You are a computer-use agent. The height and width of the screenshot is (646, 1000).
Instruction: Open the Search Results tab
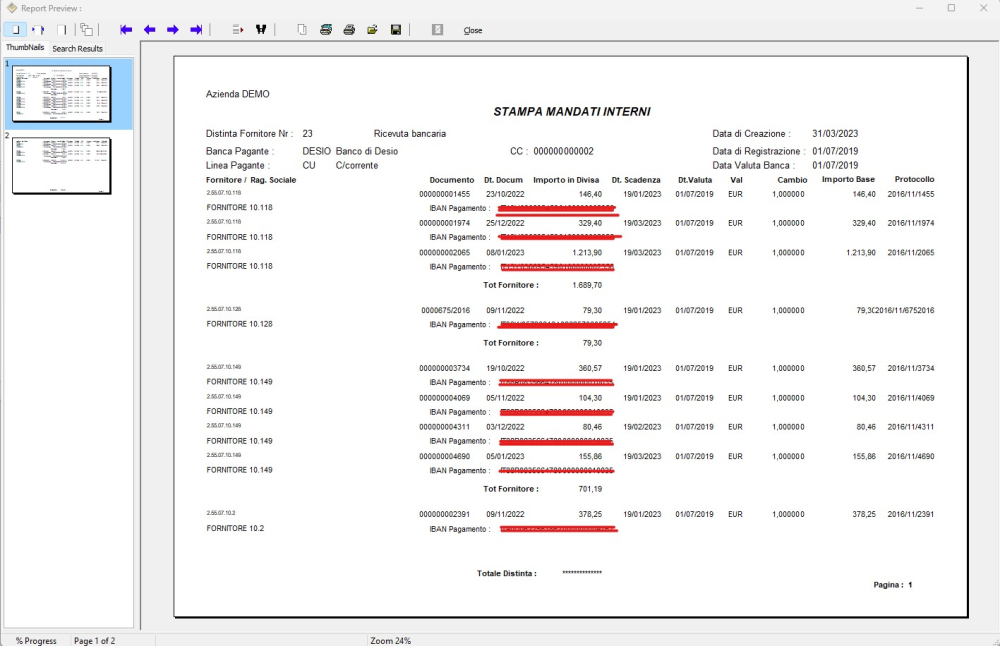click(x=77, y=48)
